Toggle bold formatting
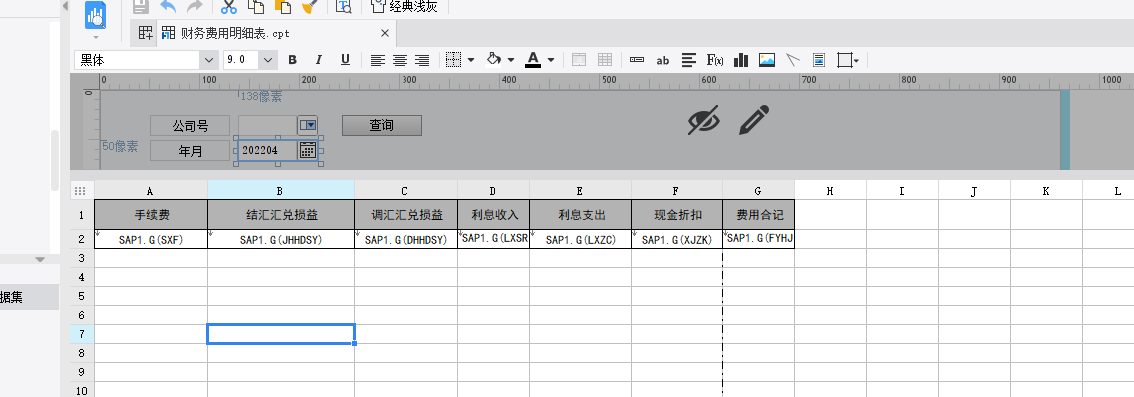The height and width of the screenshot is (397, 1134). click(292, 60)
